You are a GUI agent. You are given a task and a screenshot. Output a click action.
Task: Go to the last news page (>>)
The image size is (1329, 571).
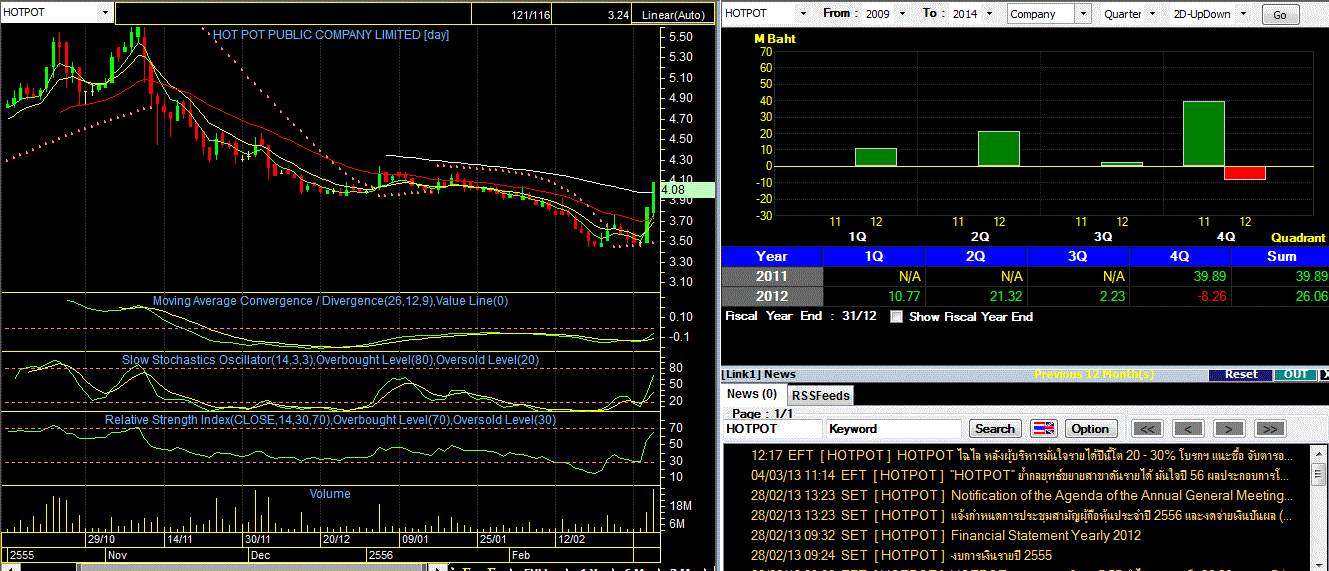tap(1269, 428)
